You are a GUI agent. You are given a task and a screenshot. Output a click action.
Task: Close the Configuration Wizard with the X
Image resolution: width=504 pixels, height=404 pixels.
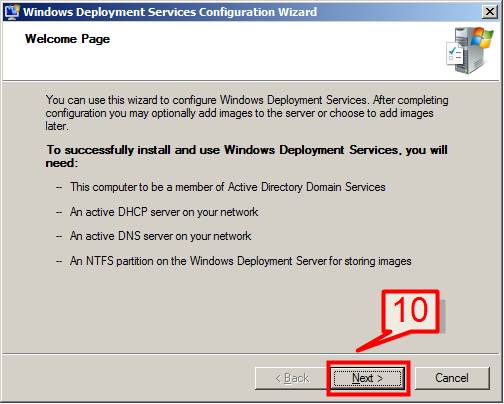coord(490,12)
